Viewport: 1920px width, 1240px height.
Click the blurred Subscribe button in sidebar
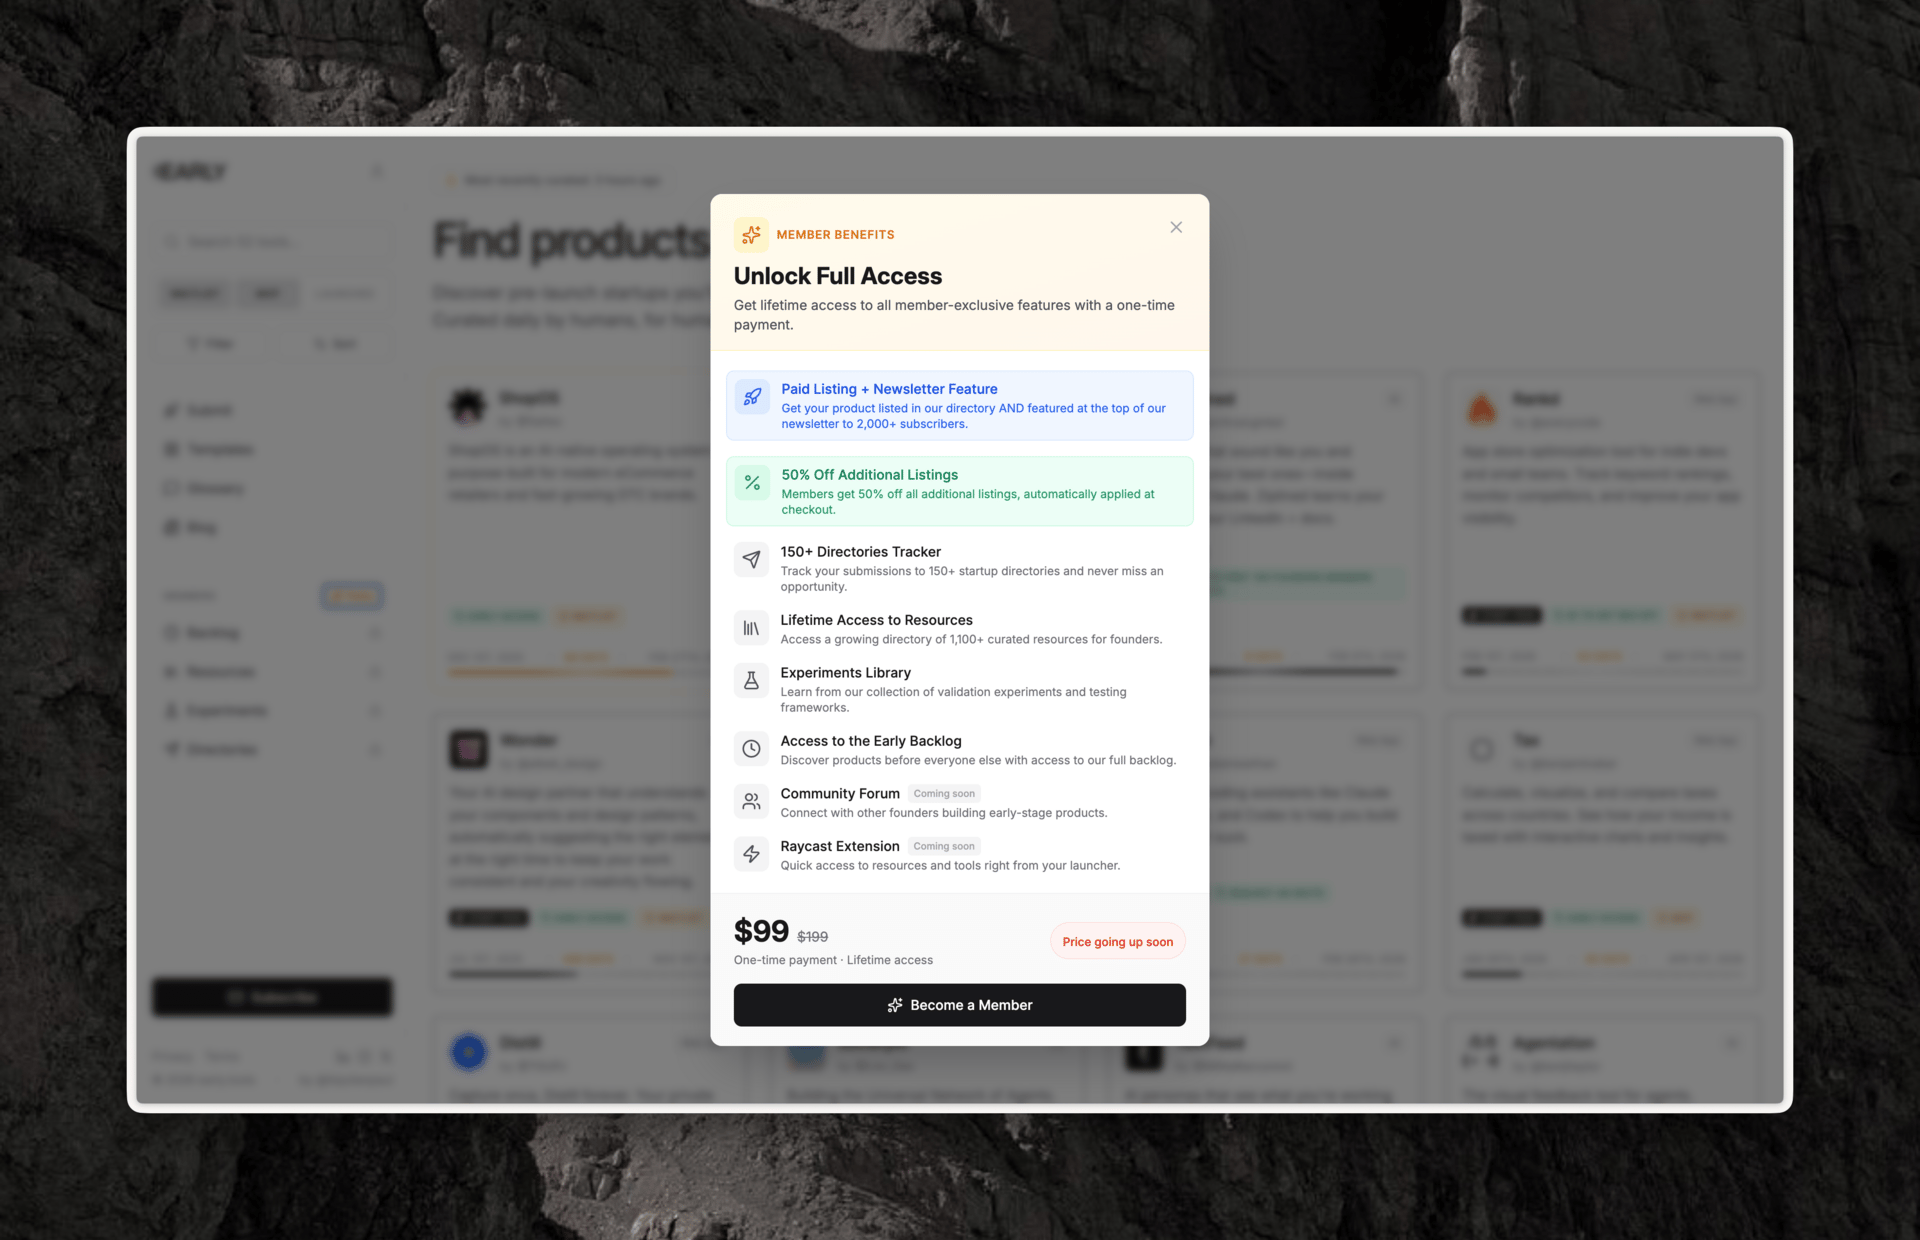(272, 997)
